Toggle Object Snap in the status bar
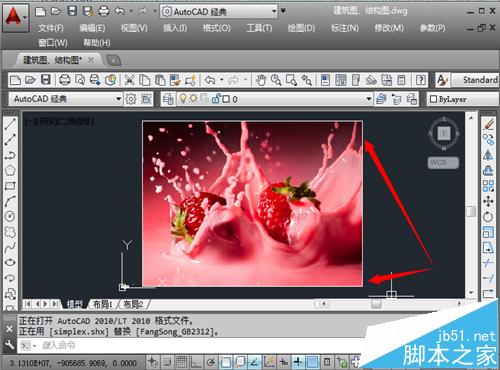Screen dimensions: 500x370 (x=225, y=362)
